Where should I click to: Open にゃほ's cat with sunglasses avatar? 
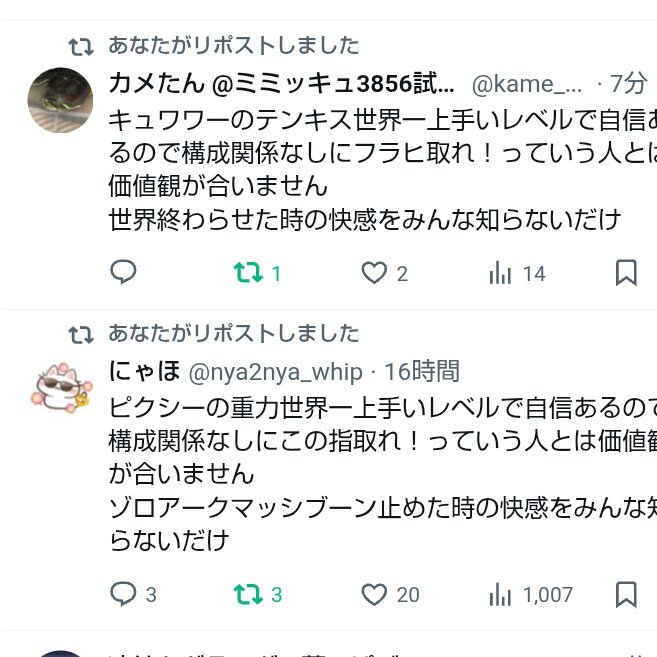[x=60, y=388]
